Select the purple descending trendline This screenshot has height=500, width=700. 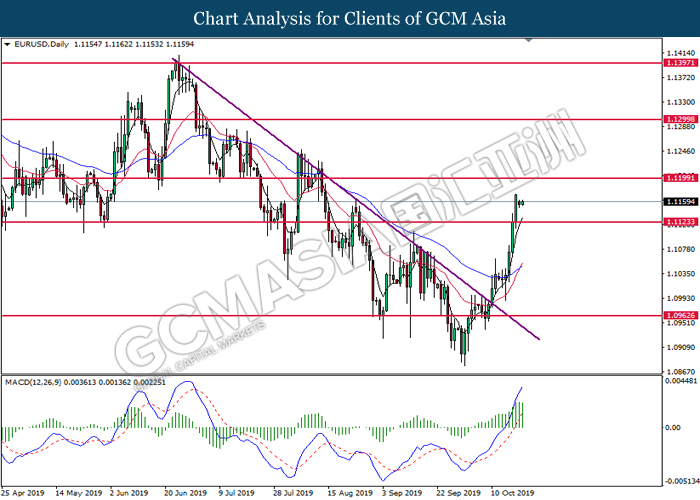pyautogui.click(x=356, y=199)
